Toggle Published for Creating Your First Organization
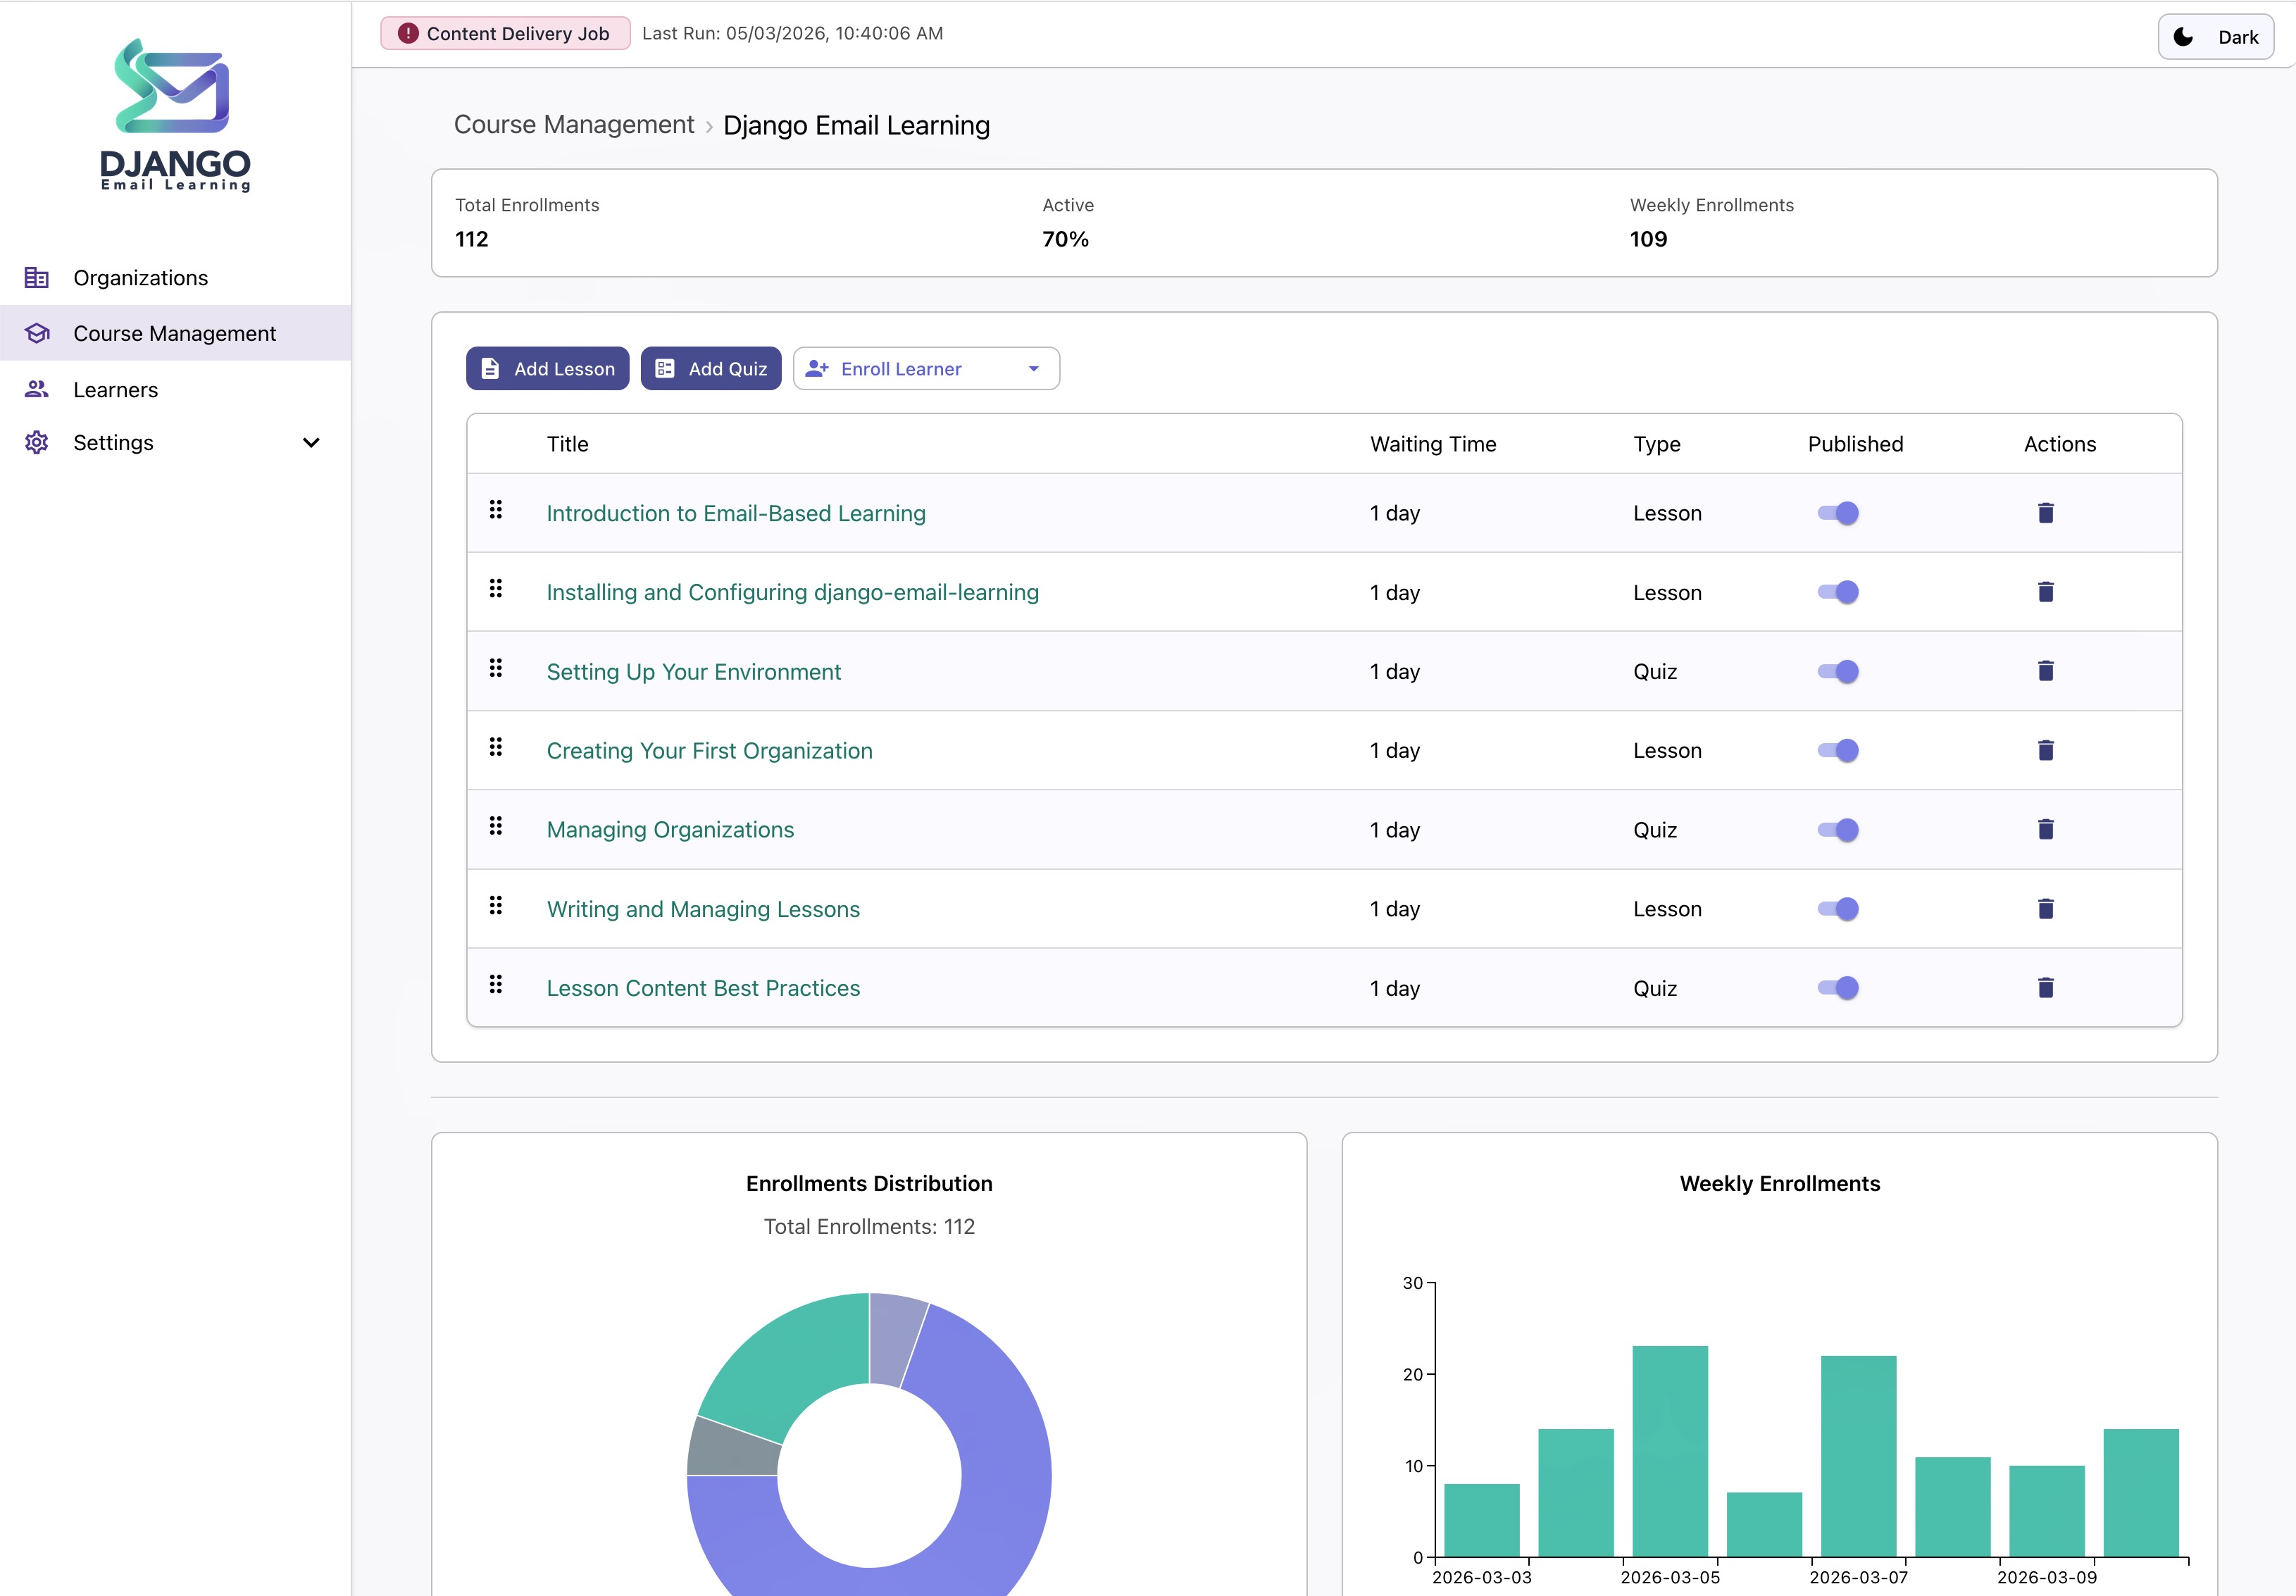Viewport: 2296px width, 1596px height. 1838,750
